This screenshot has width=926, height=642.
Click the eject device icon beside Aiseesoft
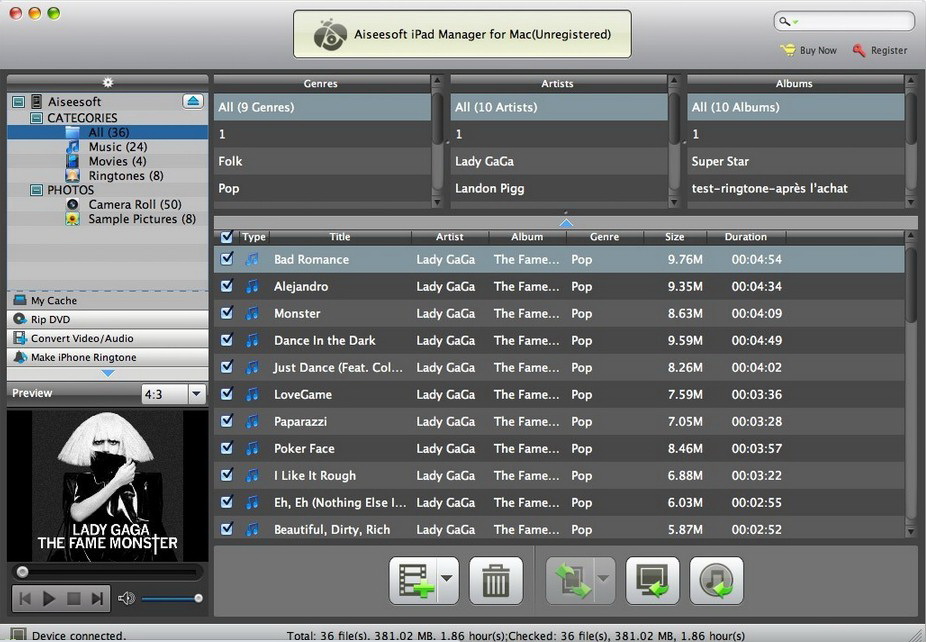point(194,101)
